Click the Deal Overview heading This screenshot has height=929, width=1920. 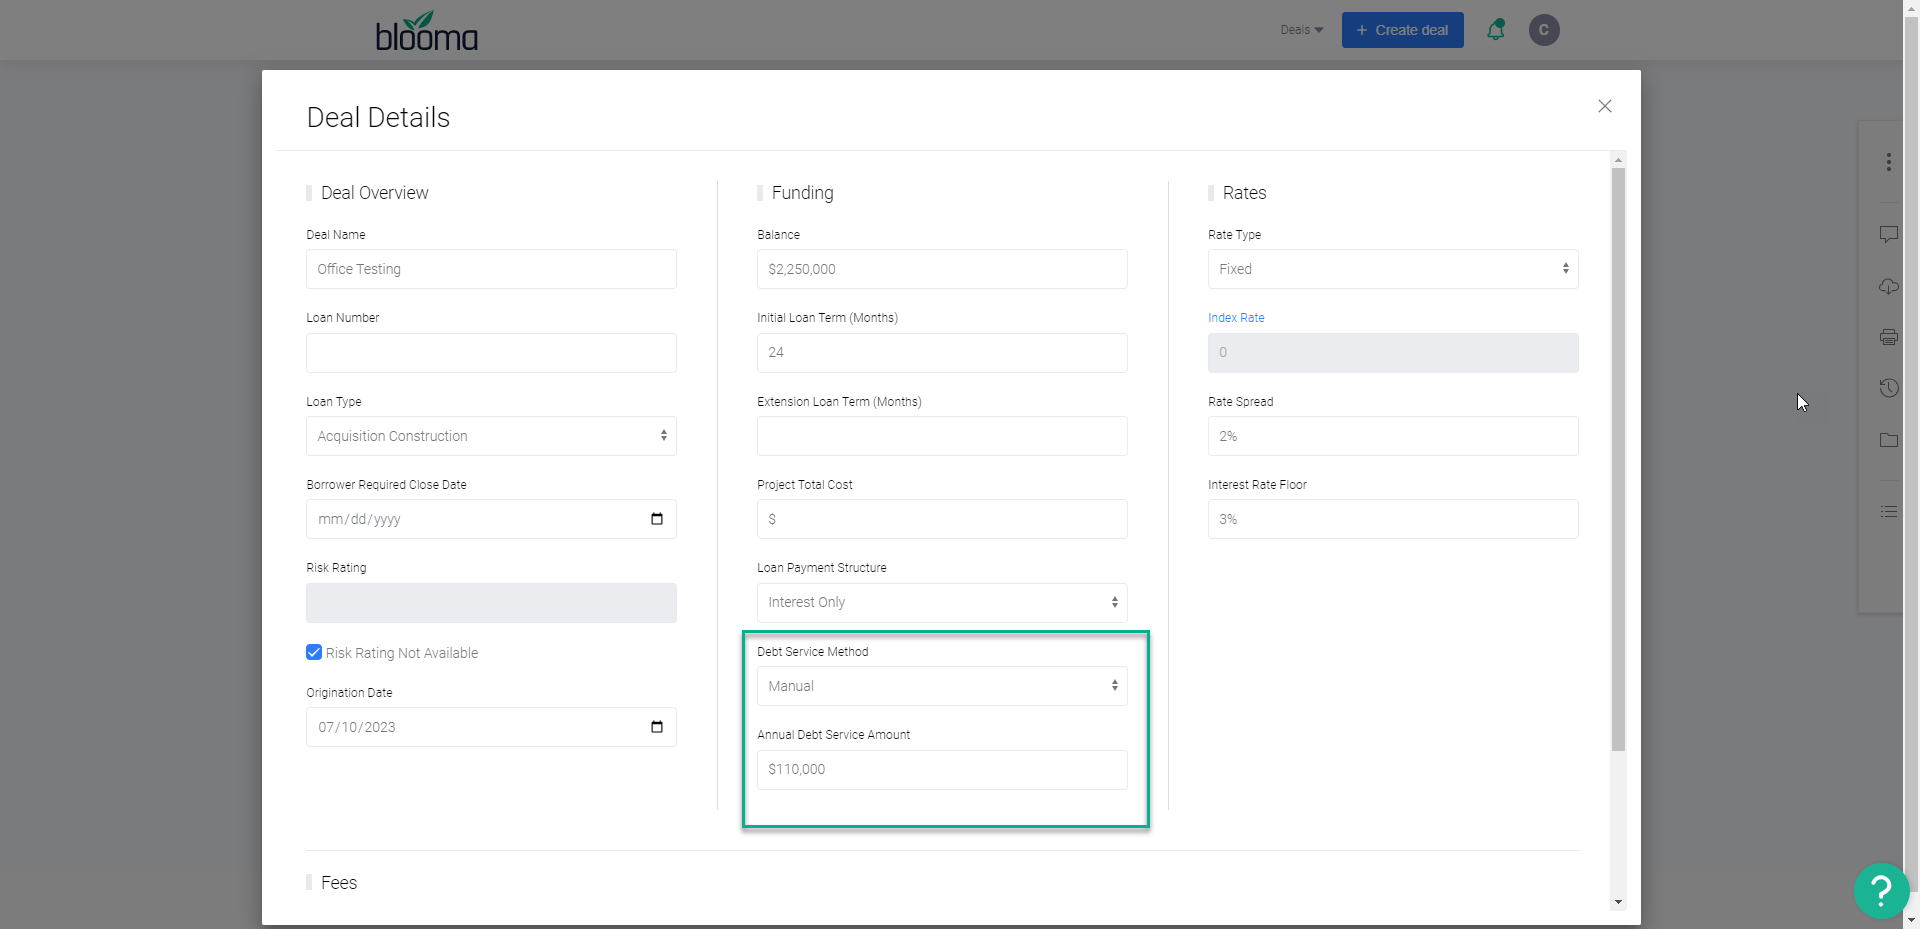374,193
